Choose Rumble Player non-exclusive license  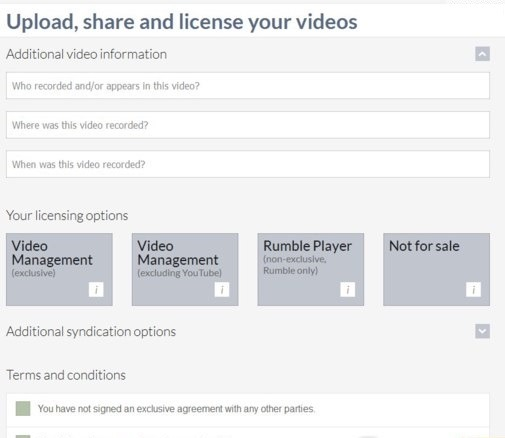(x=311, y=269)
